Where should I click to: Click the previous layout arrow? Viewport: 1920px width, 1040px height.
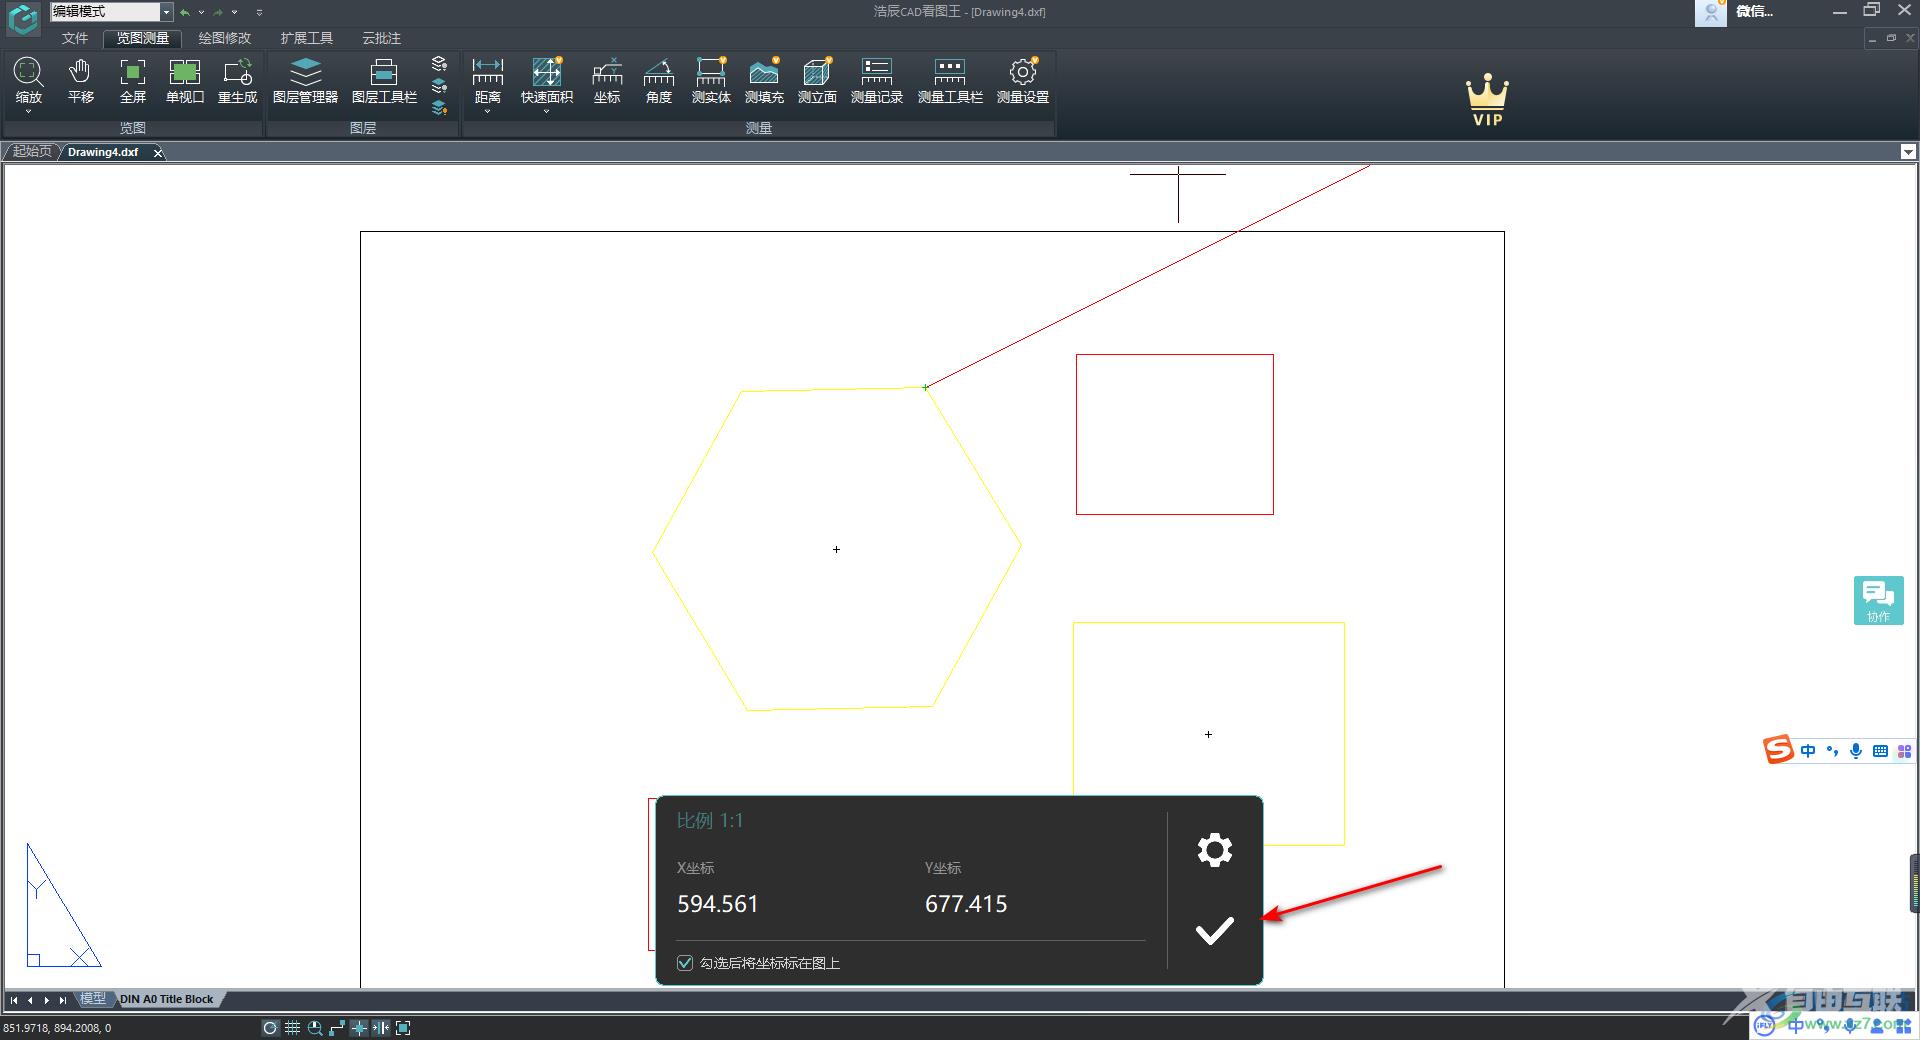pyautogui.click(x=30, y=1000)
